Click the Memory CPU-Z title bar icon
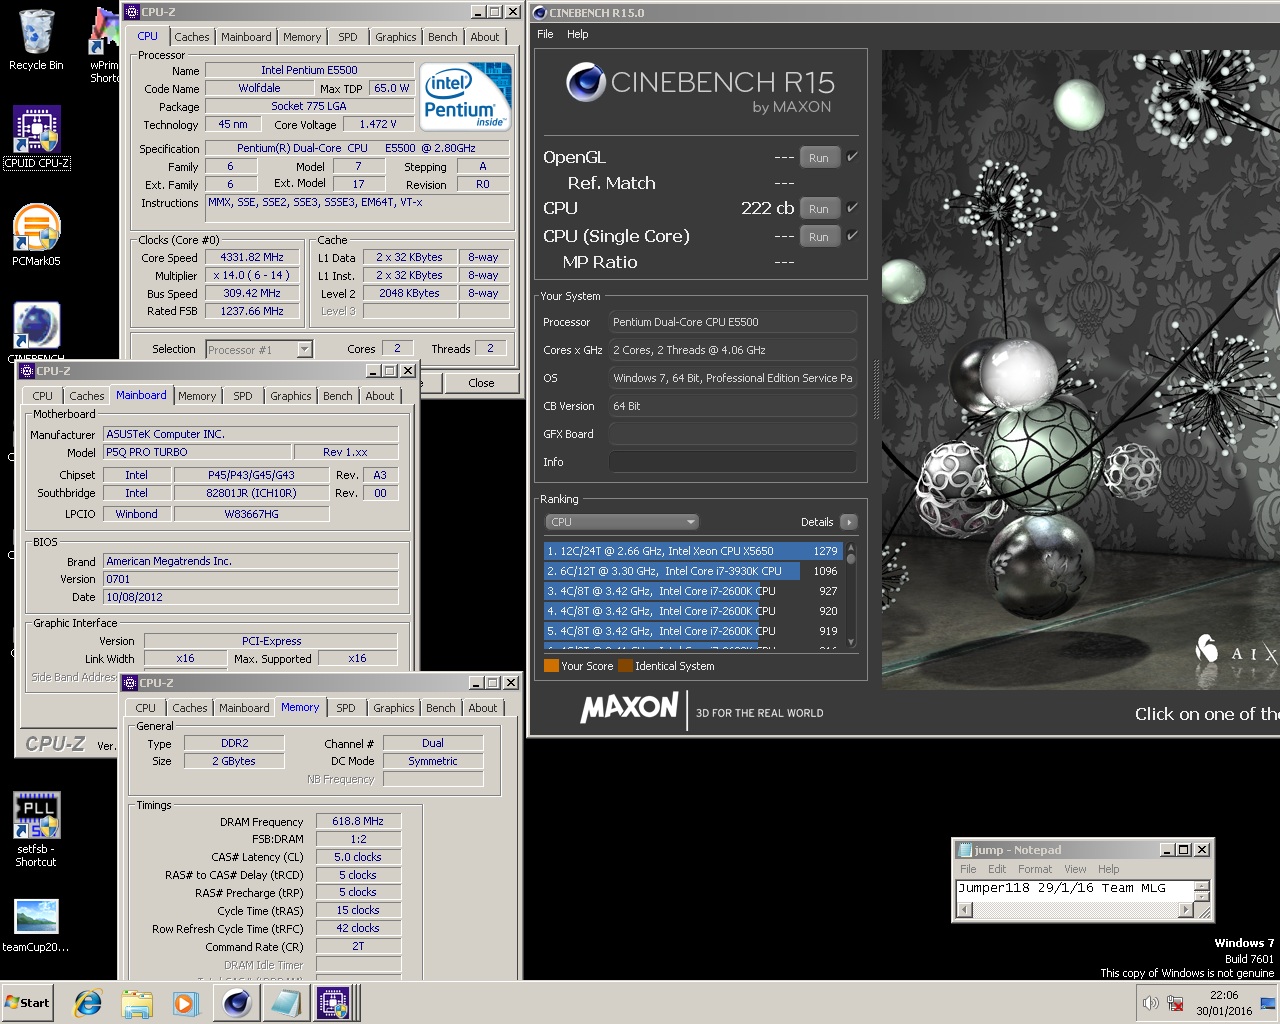1280x1024 pixels. [x=130, y=683]
